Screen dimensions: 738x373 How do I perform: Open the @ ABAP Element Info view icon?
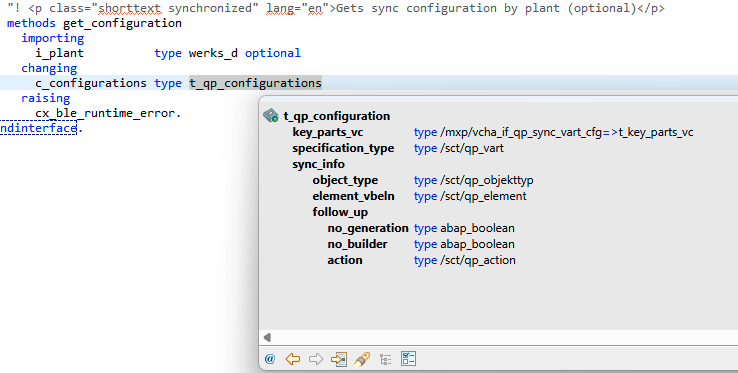pyautogui.click(x=270, y=359)
